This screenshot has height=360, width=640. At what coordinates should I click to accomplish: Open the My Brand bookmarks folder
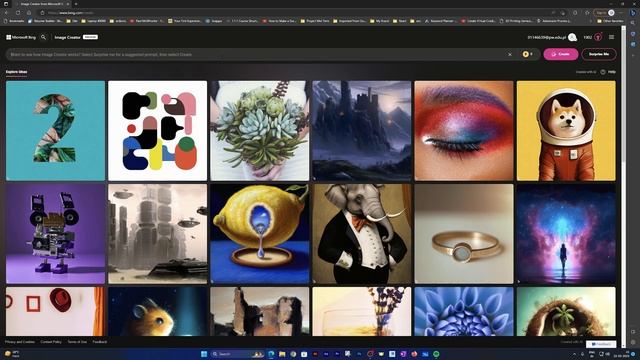click(x=379, y=20)
